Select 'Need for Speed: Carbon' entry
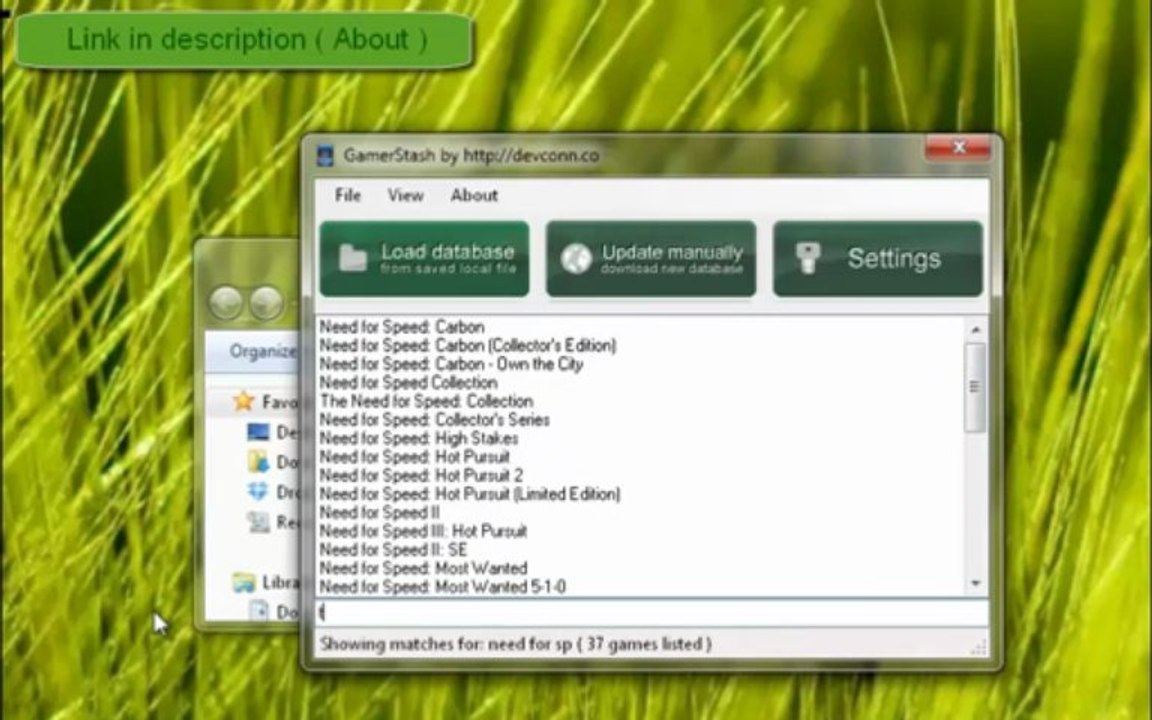 point(402,326)
